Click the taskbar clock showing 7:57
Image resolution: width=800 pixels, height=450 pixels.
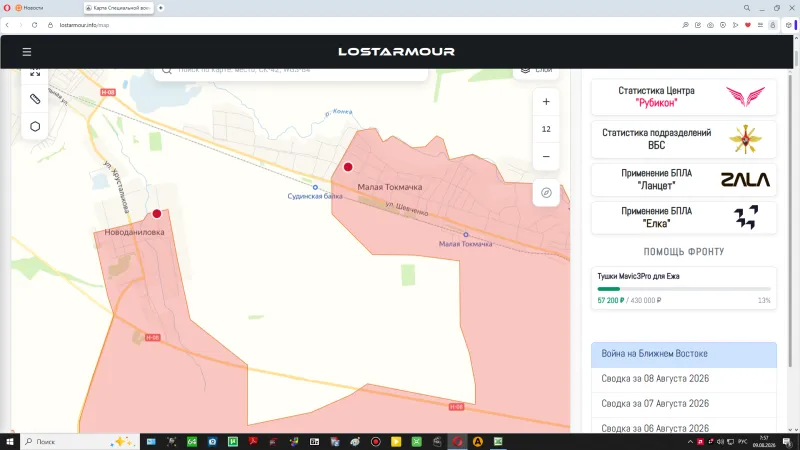(x=764, y=442)
